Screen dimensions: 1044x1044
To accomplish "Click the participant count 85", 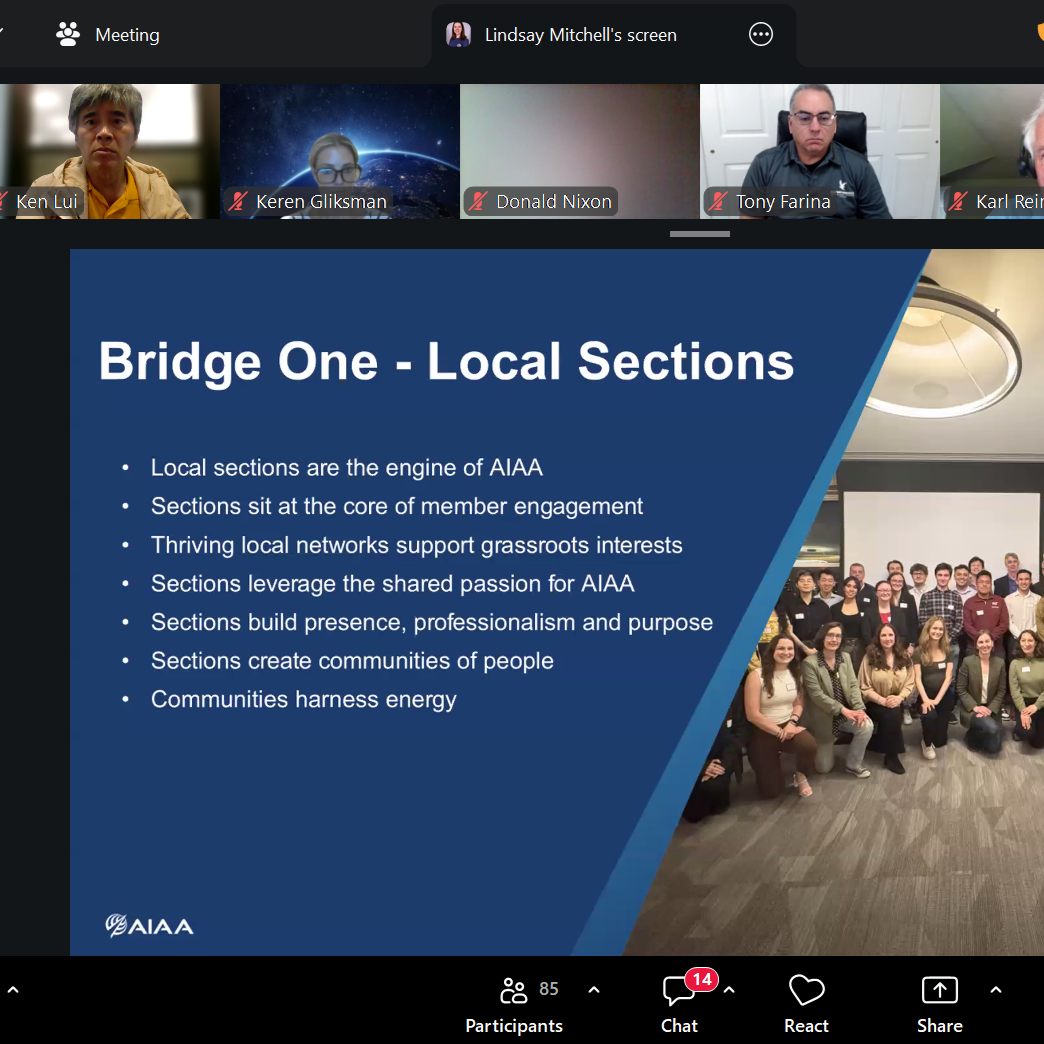I will click(549, 989).
